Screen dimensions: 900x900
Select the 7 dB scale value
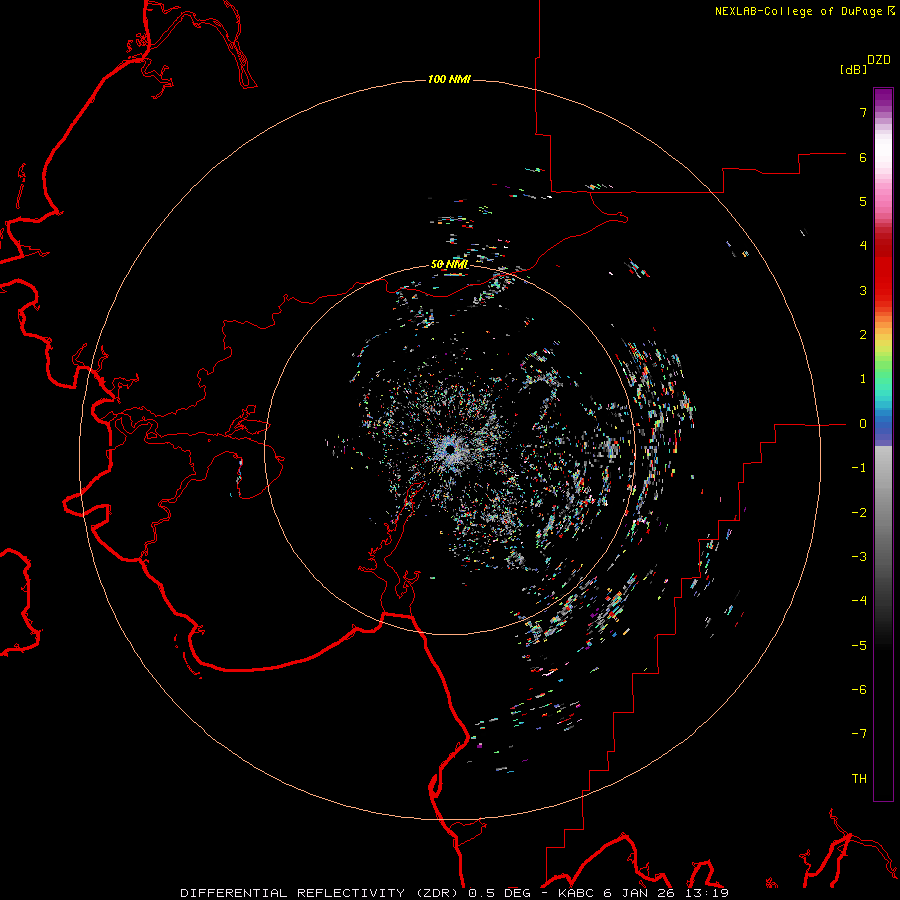[863, 112]
